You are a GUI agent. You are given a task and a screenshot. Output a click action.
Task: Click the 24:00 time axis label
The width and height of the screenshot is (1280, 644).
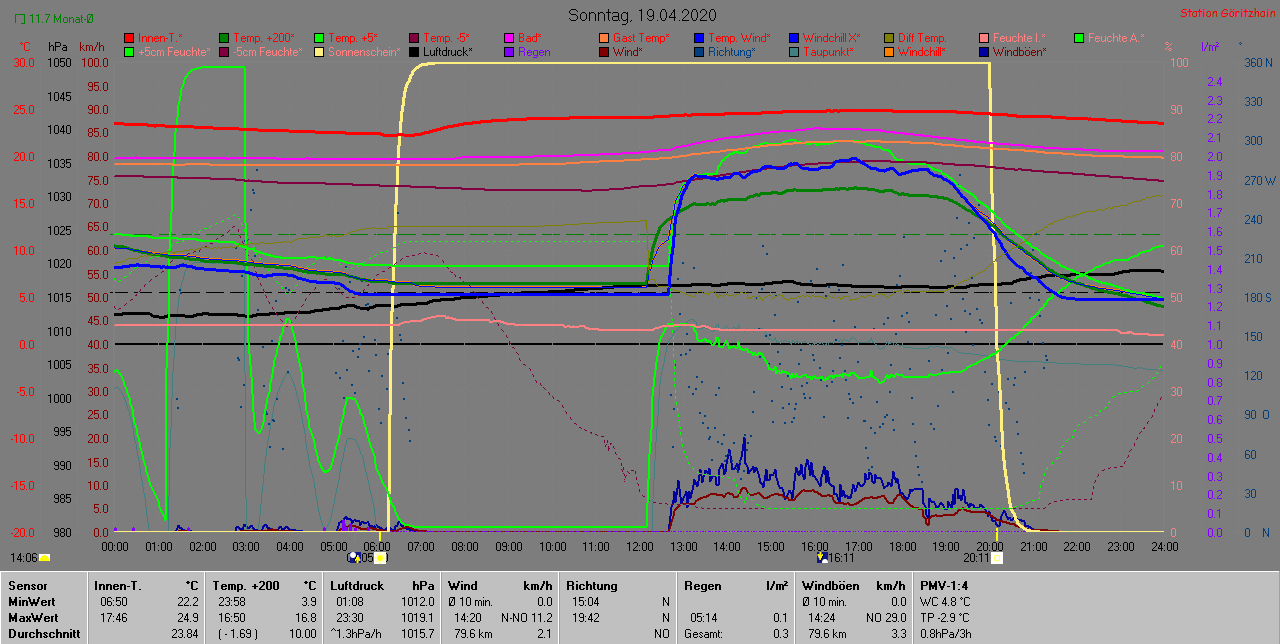1166,546
